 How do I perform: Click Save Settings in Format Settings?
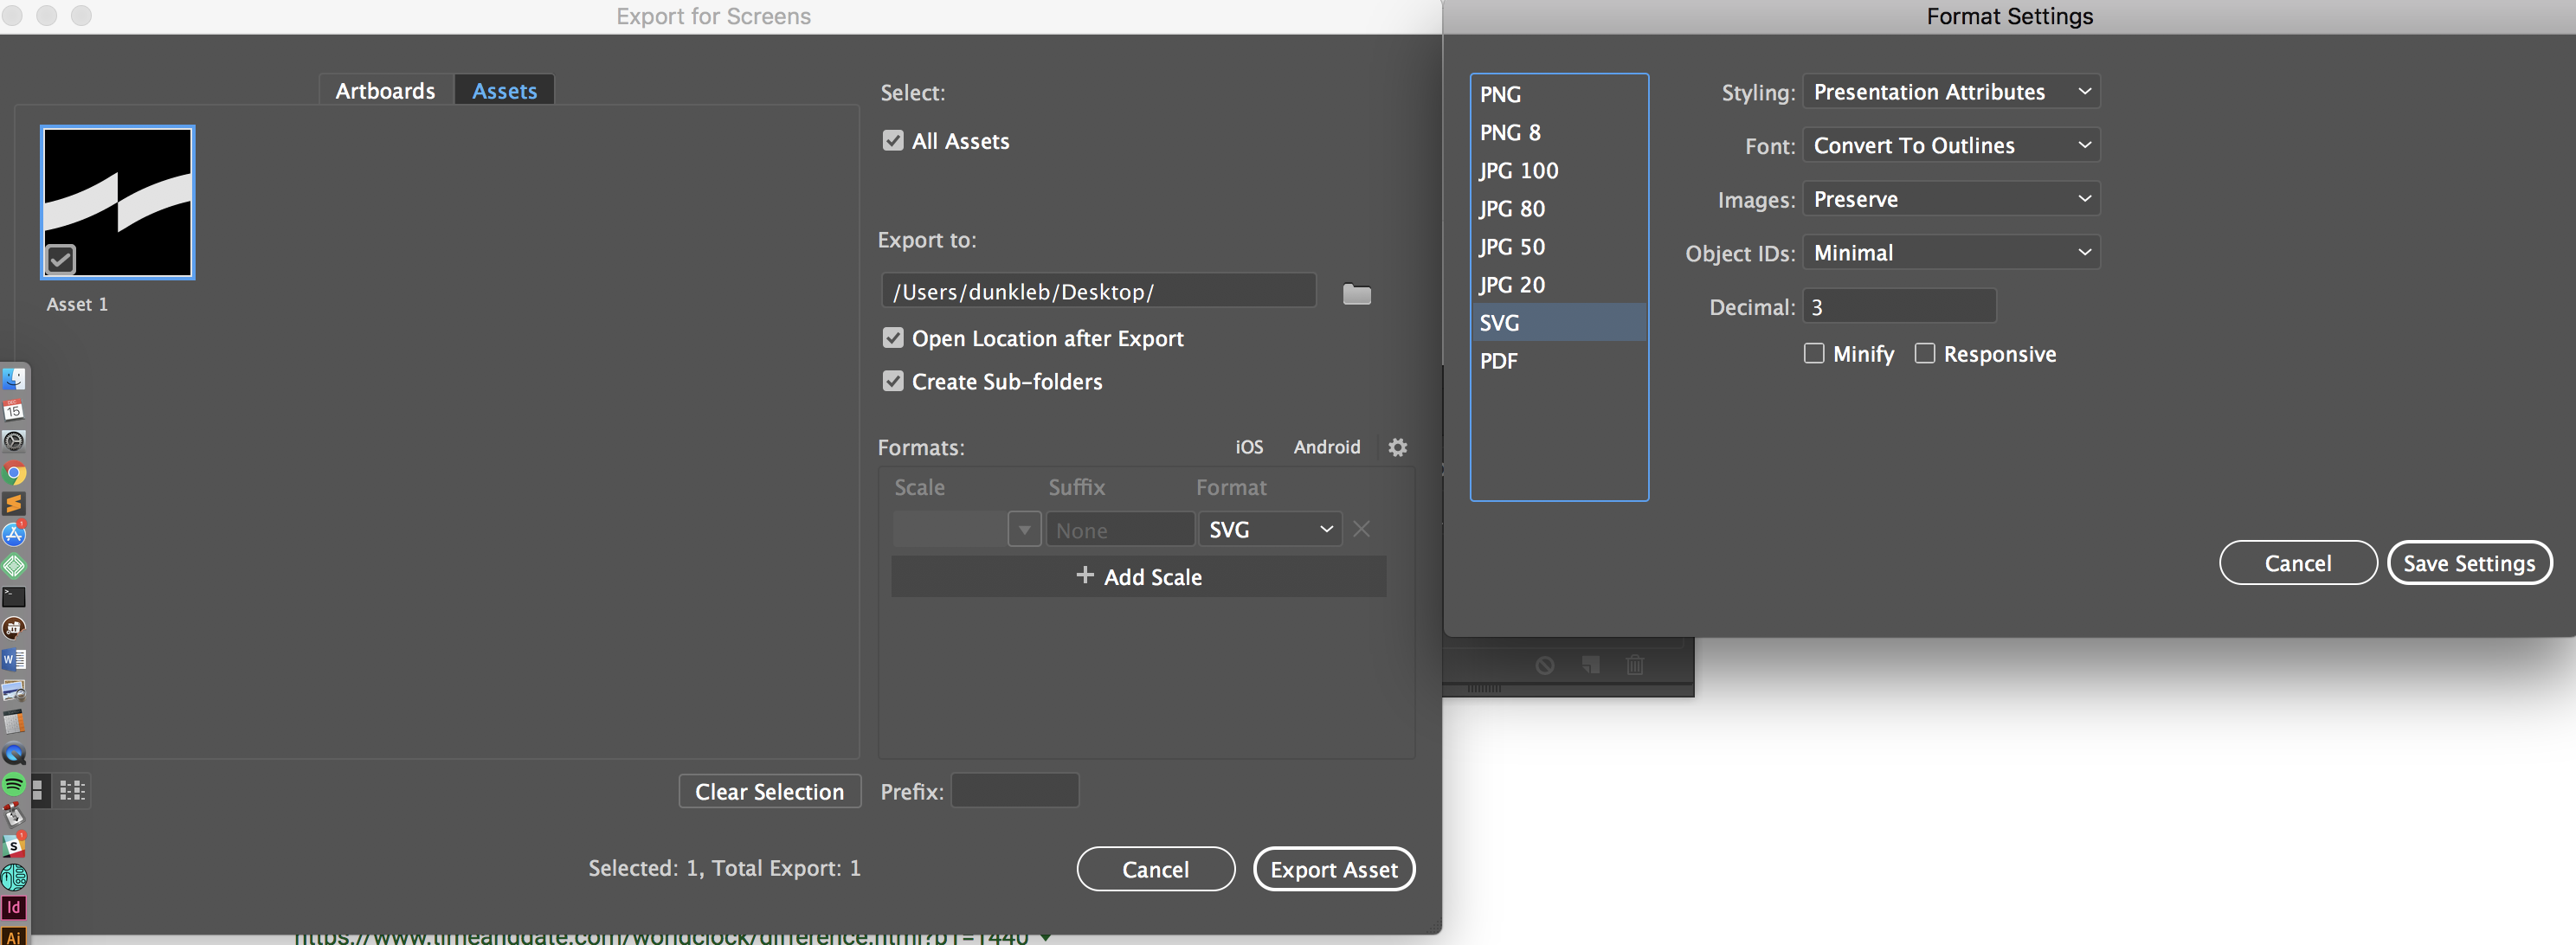click(2470, 562)
